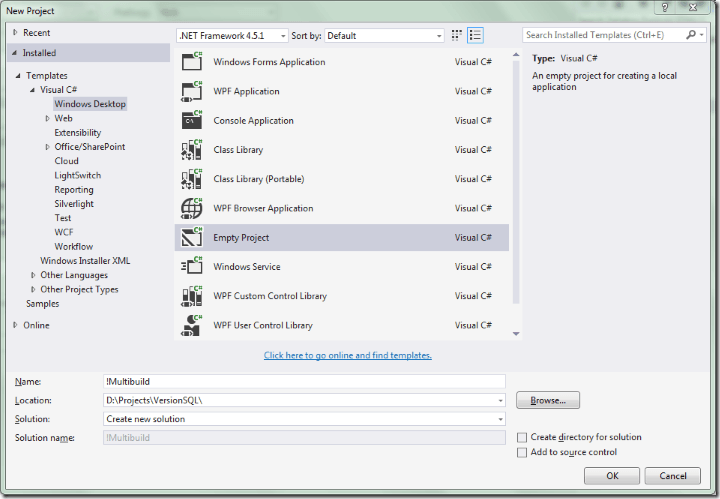Expand the Office/SharePoint tree node

[x=47, y=147]
